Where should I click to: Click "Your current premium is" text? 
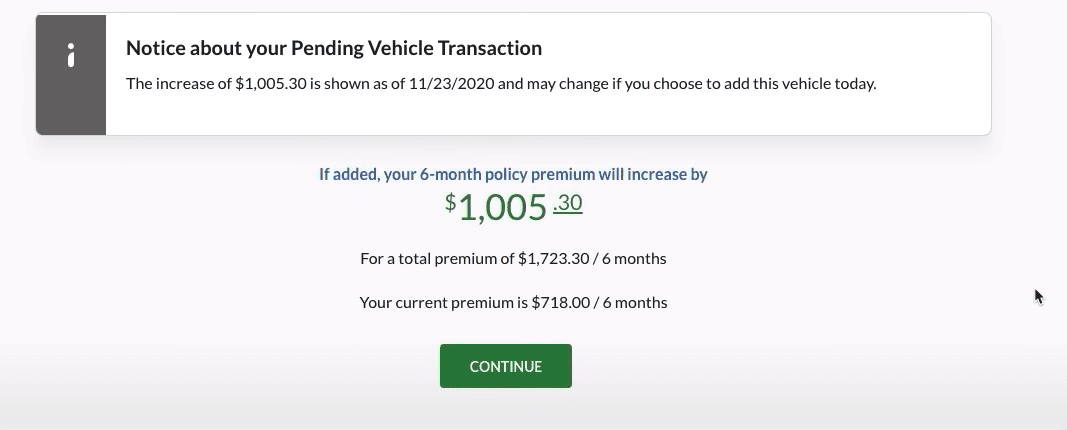tap(444, 302)
